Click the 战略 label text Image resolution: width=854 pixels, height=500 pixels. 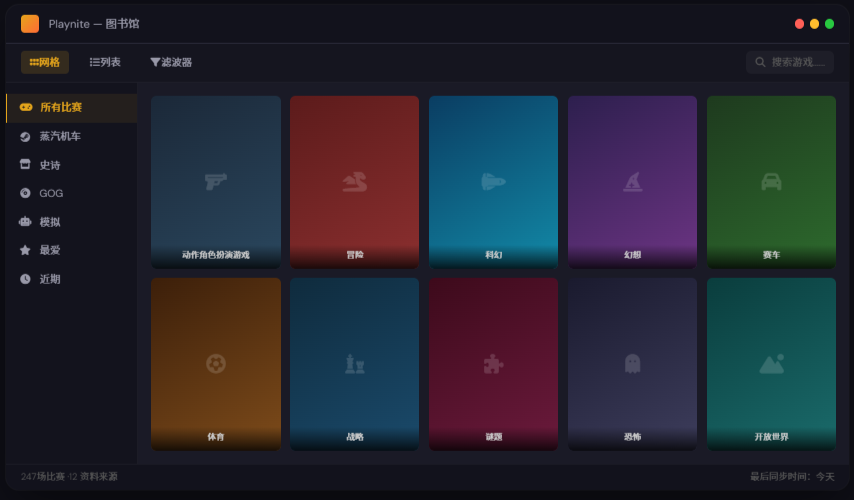click(355, 436)
